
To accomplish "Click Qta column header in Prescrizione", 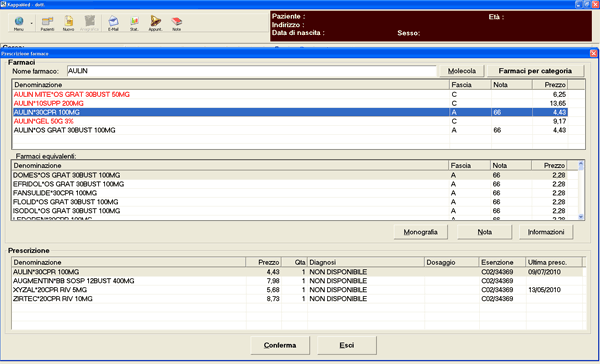I will coord(294,262).
